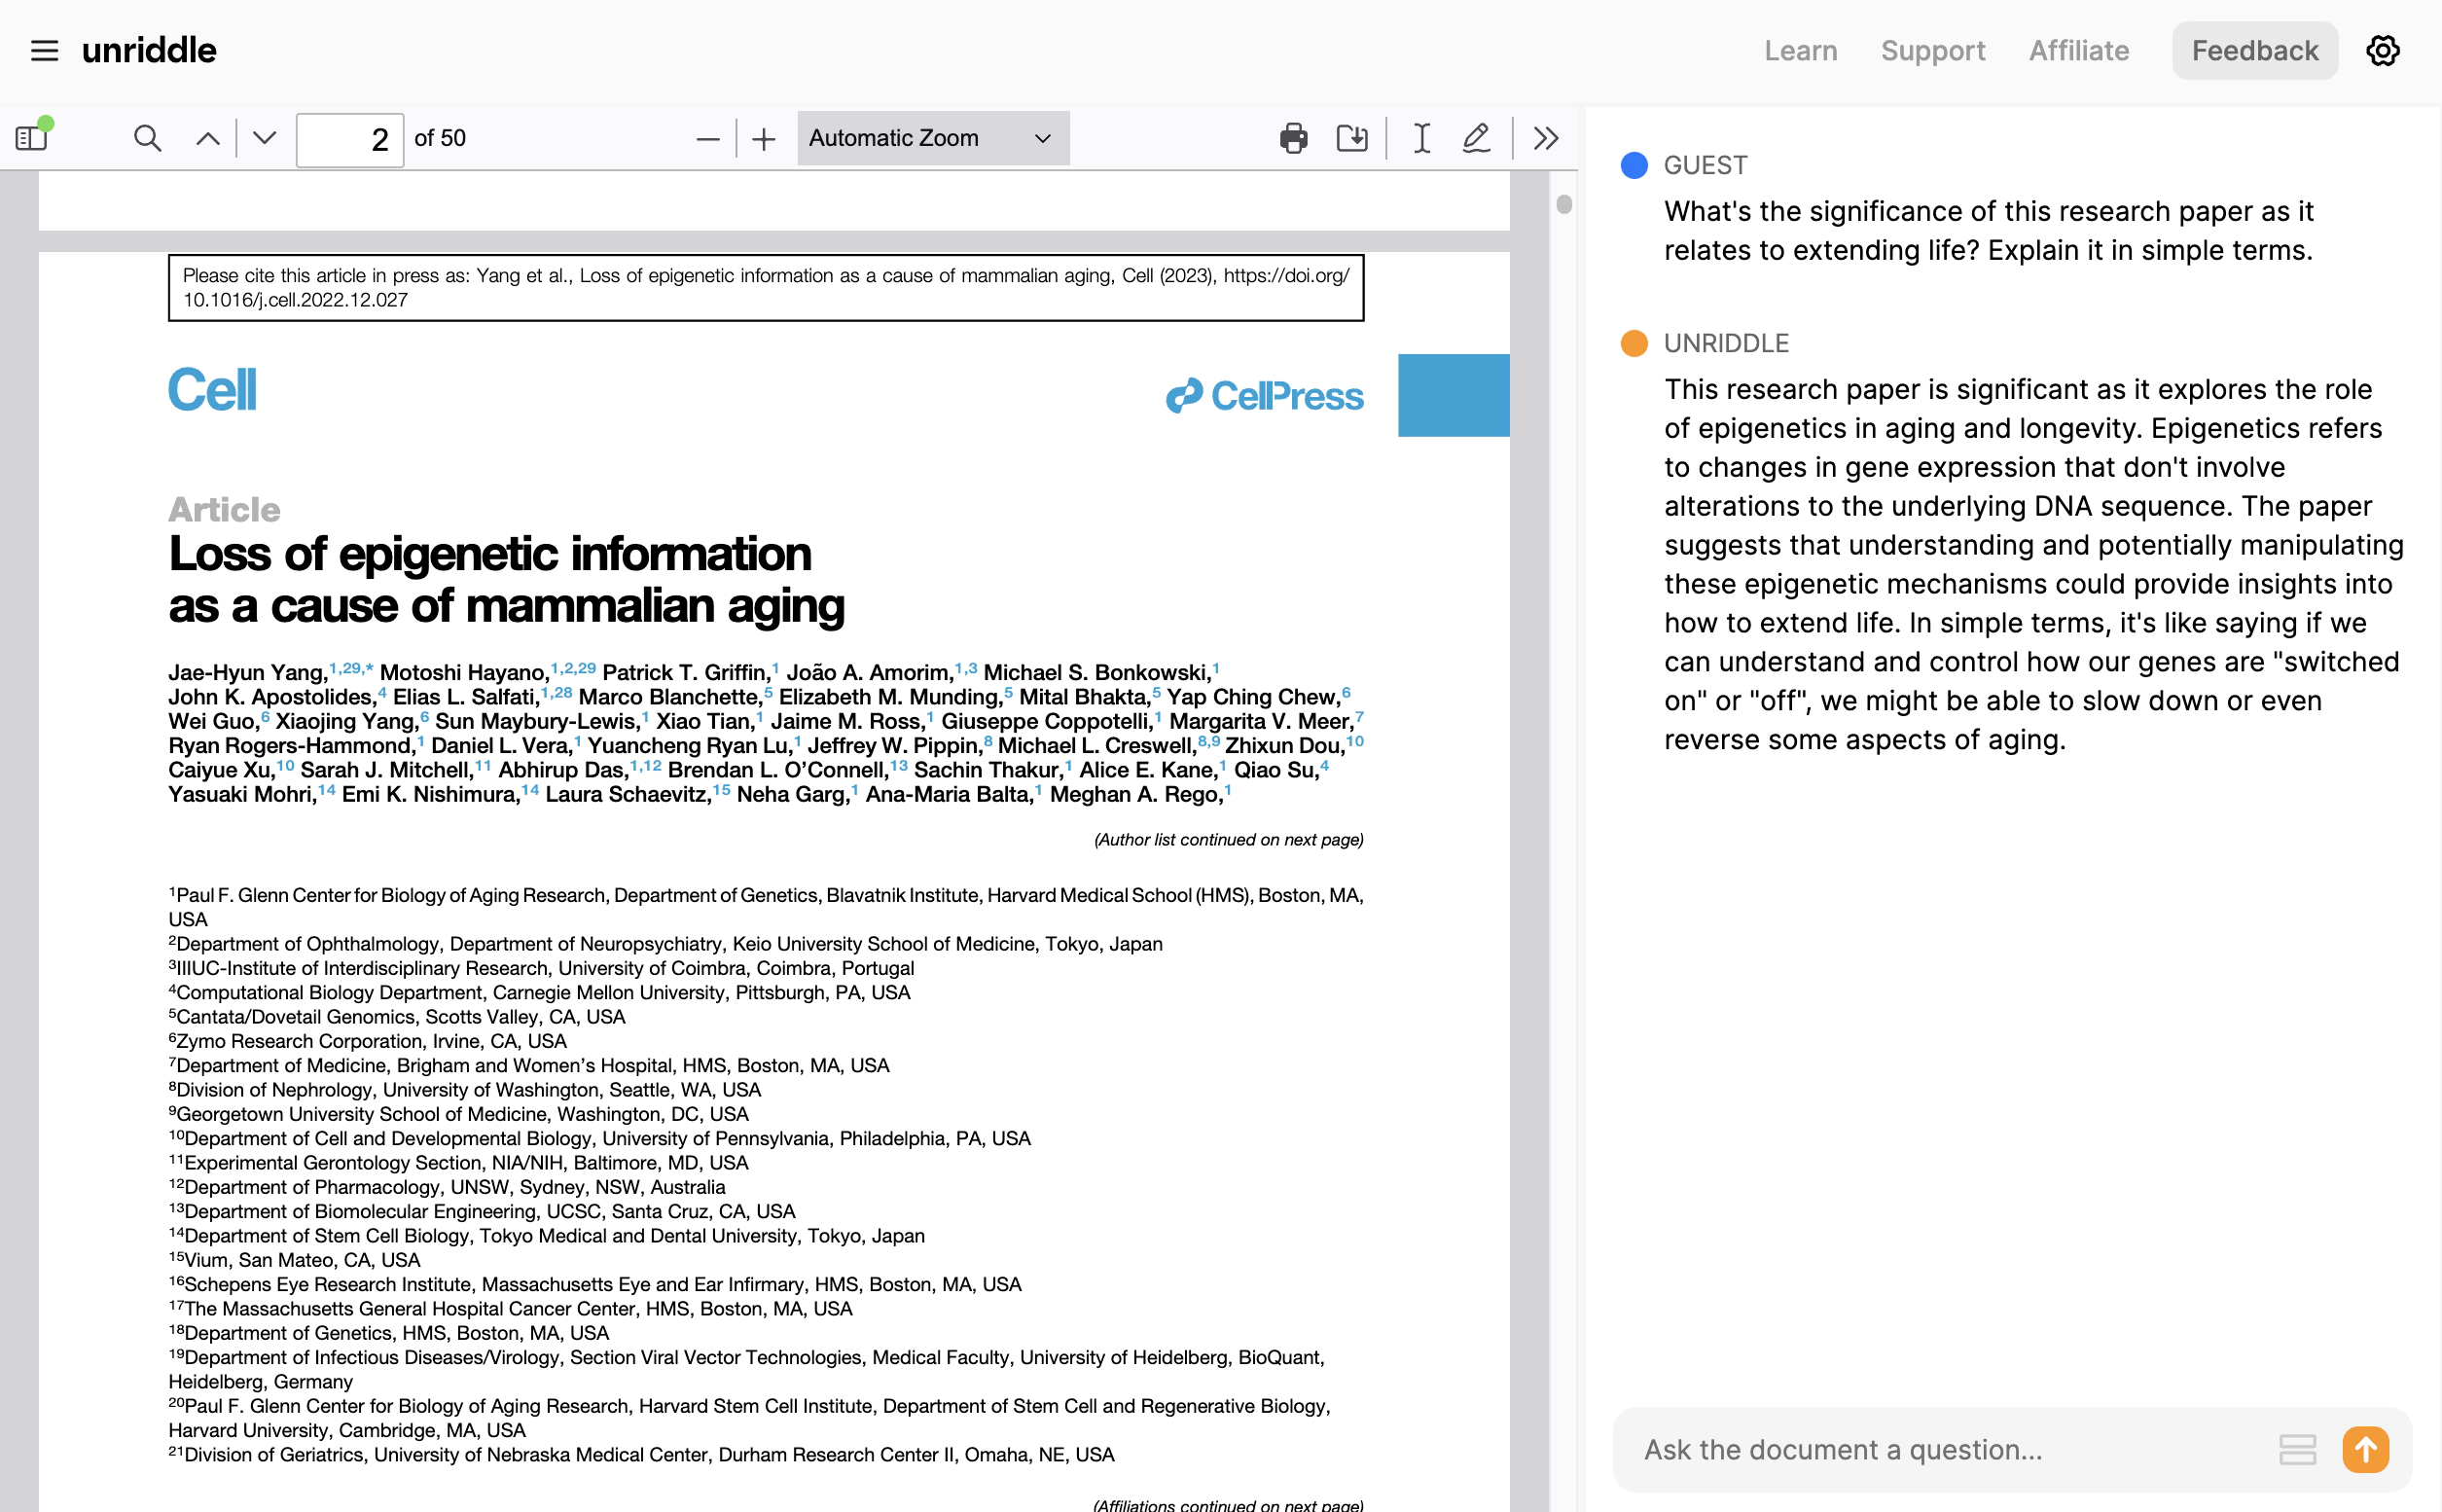Screen dimensions: 2442x1512
Task: Click the Feedback button
Action: point(2254,51)
